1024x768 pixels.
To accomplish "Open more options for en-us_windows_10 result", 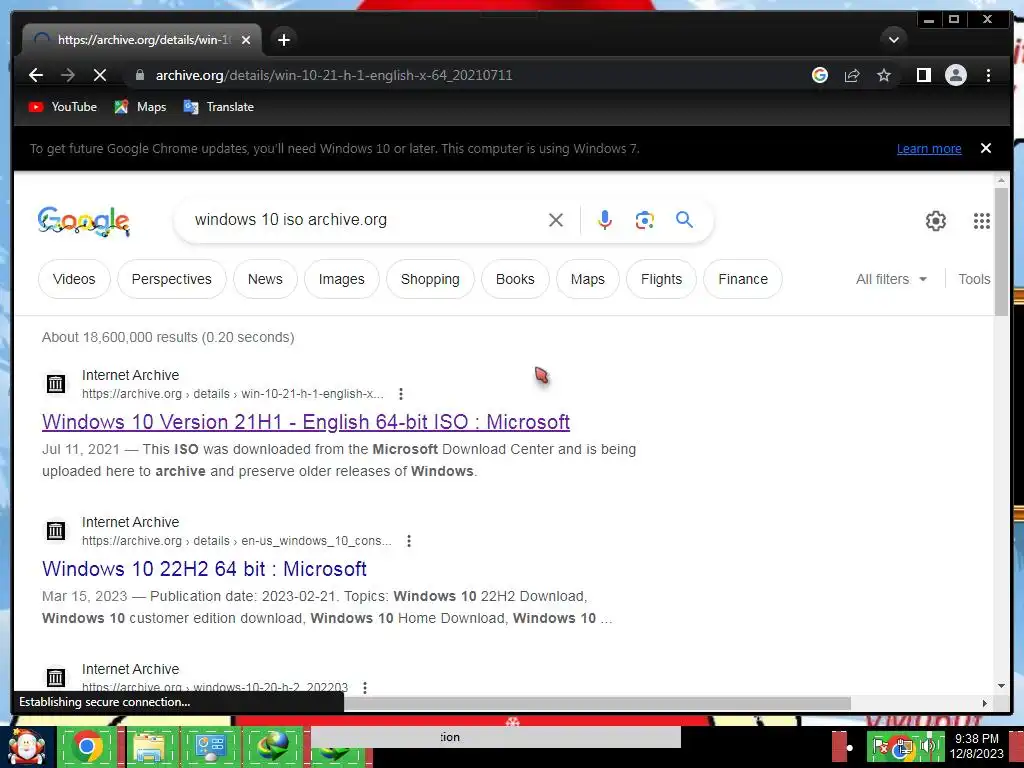I will pos(409,541).
